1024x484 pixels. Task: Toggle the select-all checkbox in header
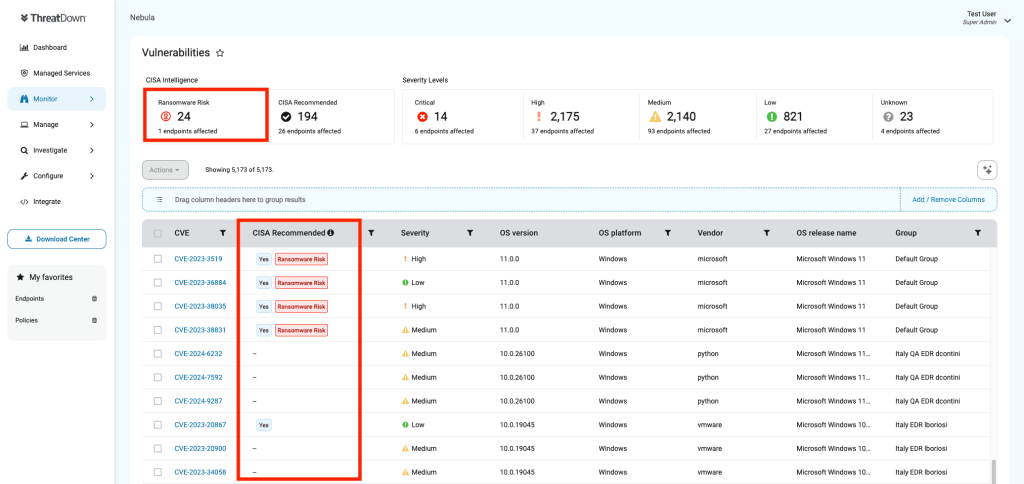[157, 233]
